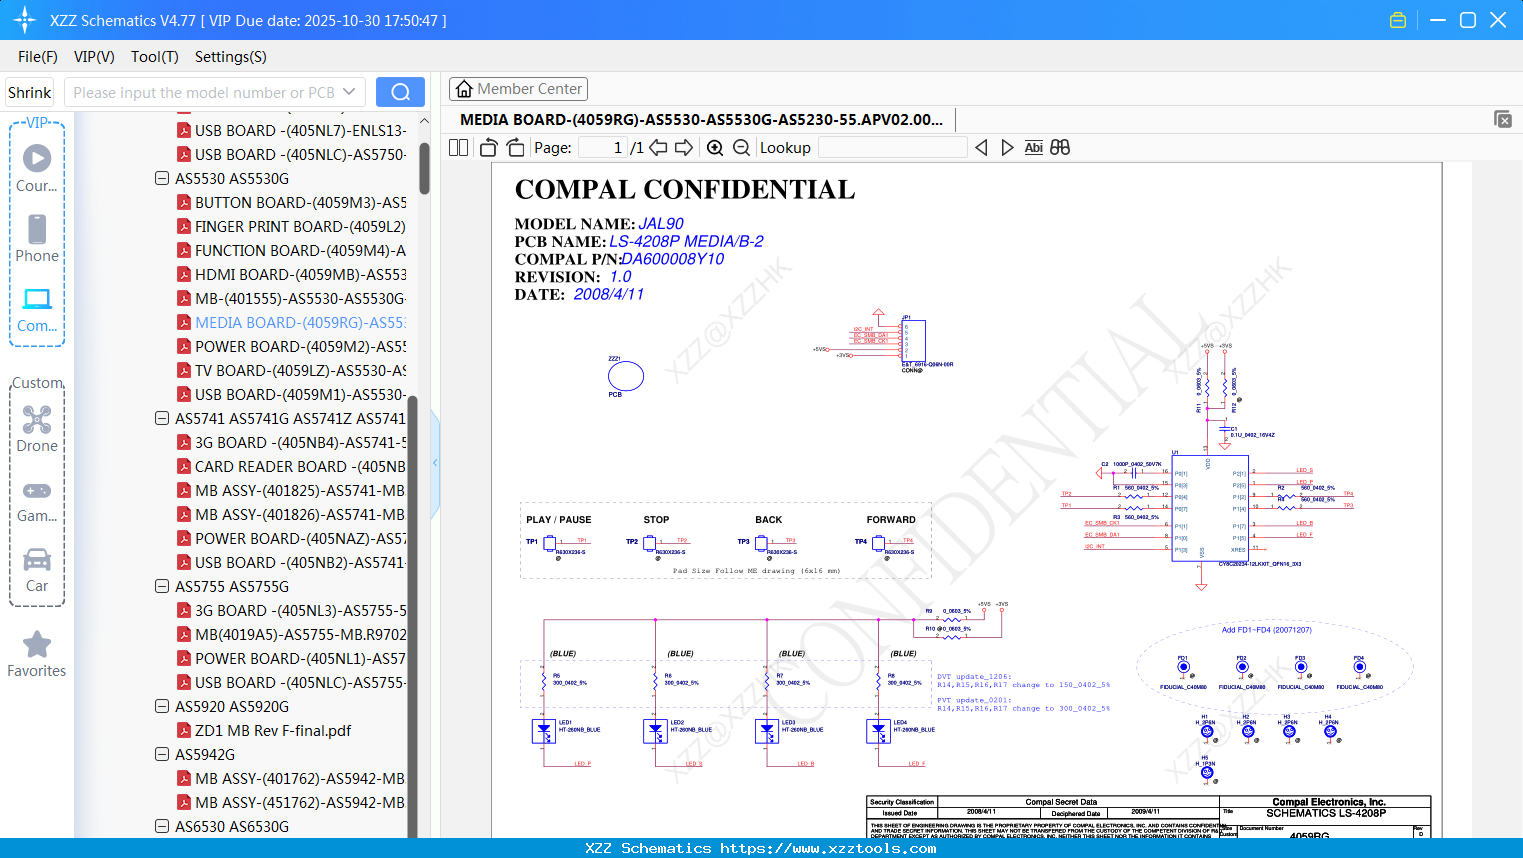Viewport: 1523px width, 858px height.
Task: Select MEDIA BOARD-(4059RG) file
Action: pos(292,322)
